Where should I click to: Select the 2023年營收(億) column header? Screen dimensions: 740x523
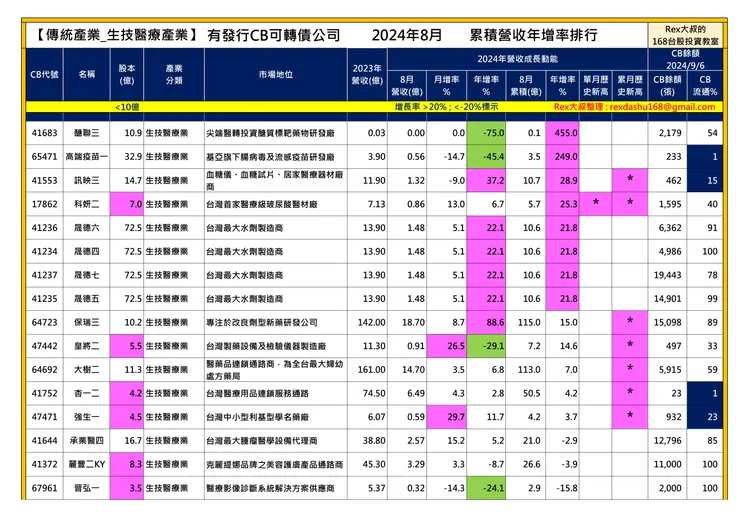point(368,75)
